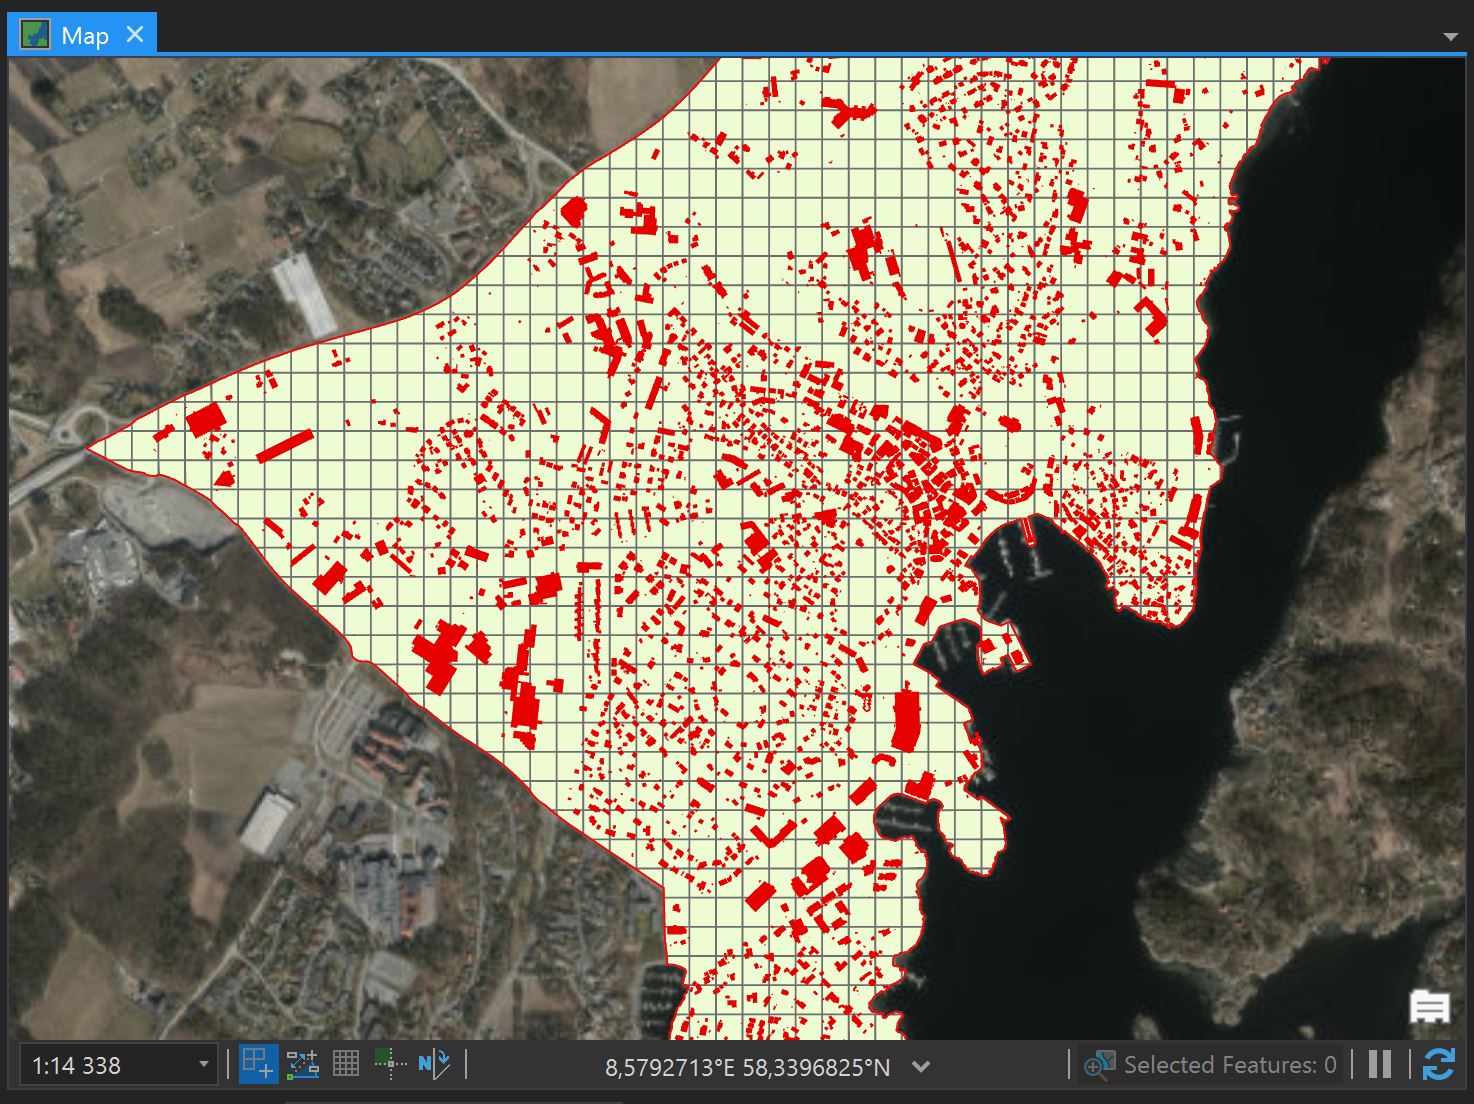This screenshot has width=1474, height=1104.
Task: Toggle the green cross Dynamic Constraints icon
Action: tap(389, 1064)
